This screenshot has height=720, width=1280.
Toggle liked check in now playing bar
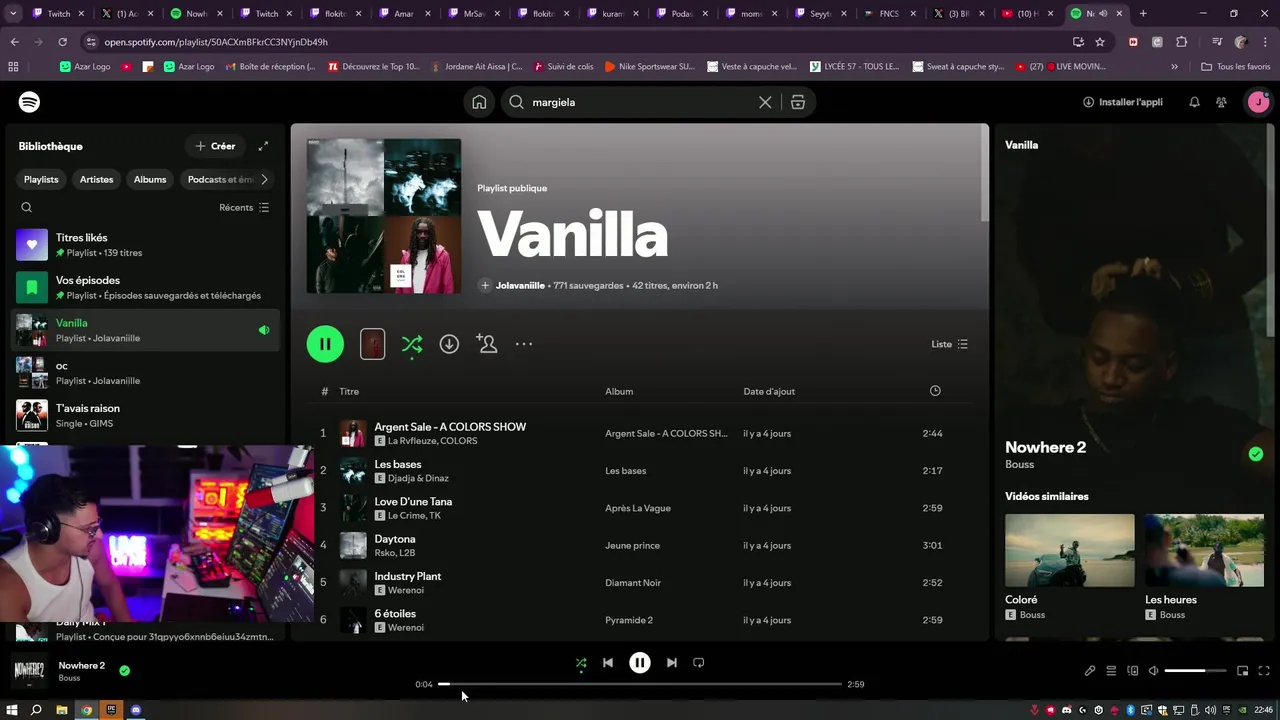(x=124, y=671)
